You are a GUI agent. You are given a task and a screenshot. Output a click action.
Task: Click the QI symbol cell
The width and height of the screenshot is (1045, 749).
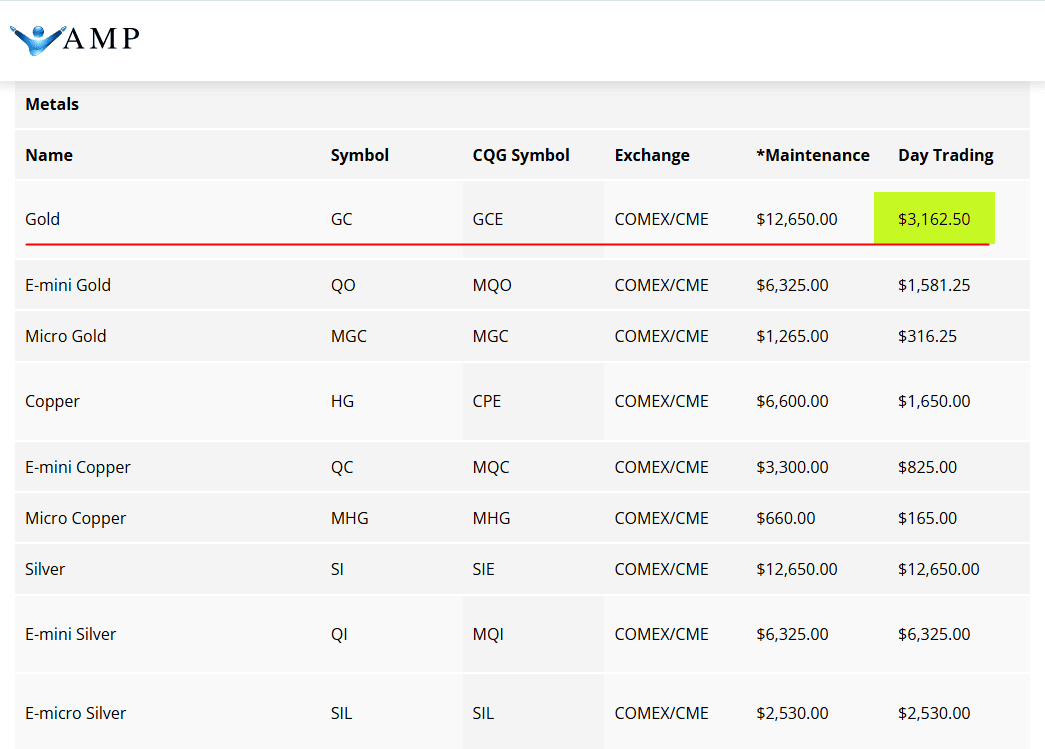coord(339,634)
